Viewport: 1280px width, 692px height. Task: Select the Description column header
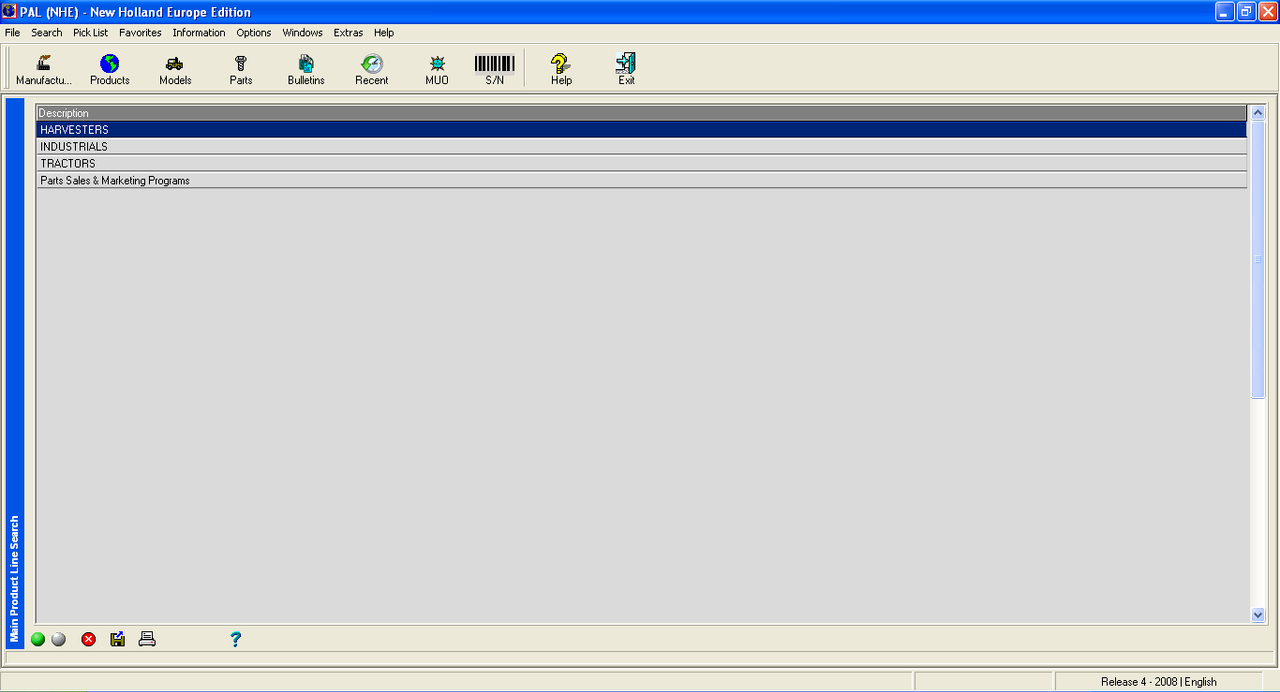pyautogui.click(x=641, y=113)
